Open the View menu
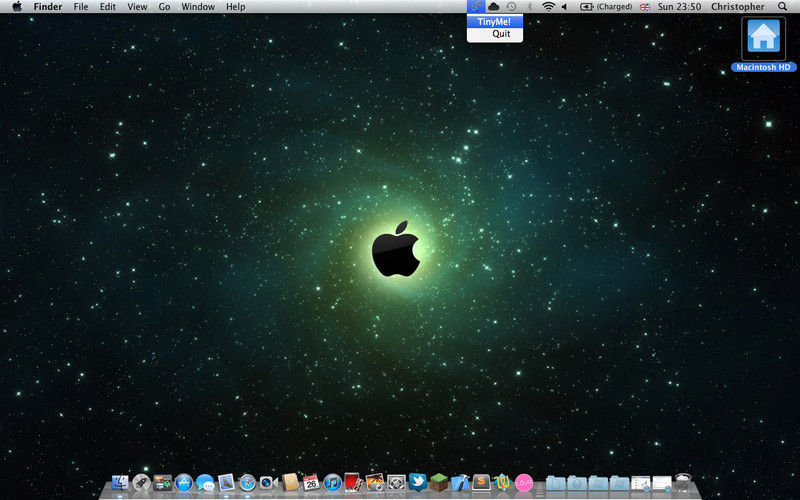Image resolution: width=800 pixels, height=500 pixels. tap(137, 7)
